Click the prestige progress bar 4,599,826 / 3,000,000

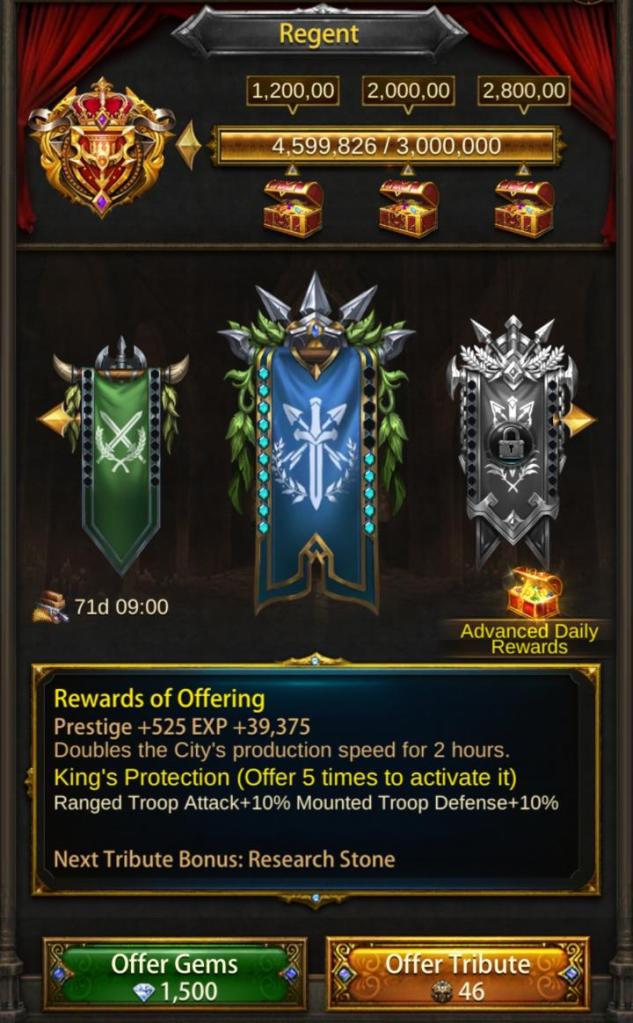pos(386,145)
